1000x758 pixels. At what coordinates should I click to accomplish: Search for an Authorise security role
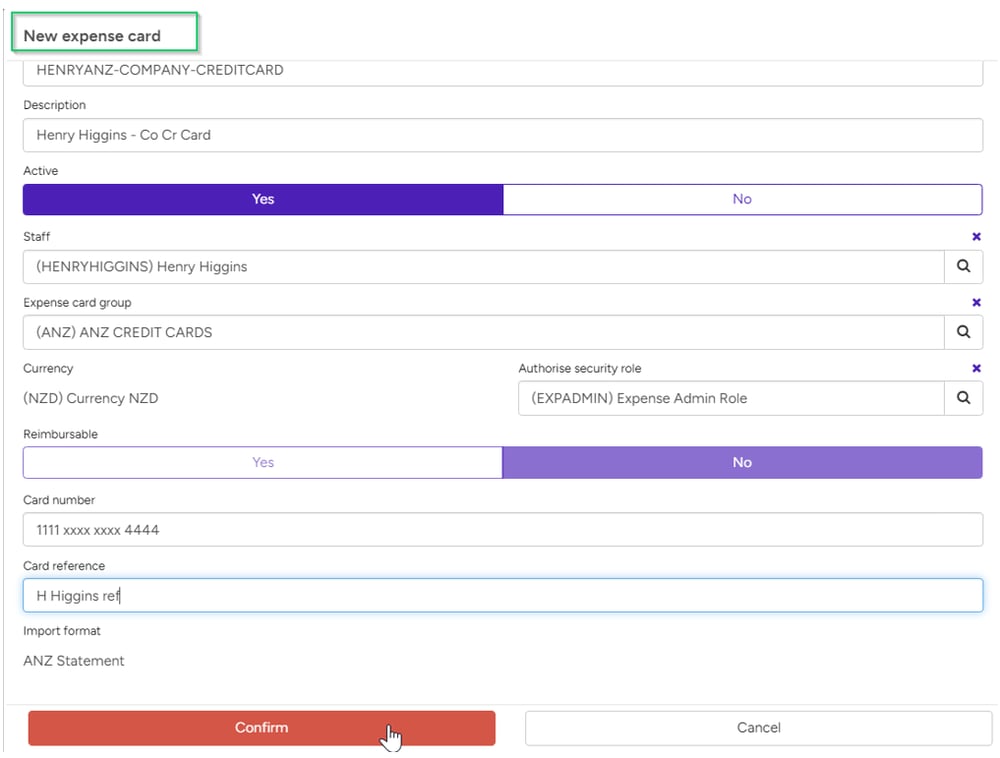[x=963, y=398]
